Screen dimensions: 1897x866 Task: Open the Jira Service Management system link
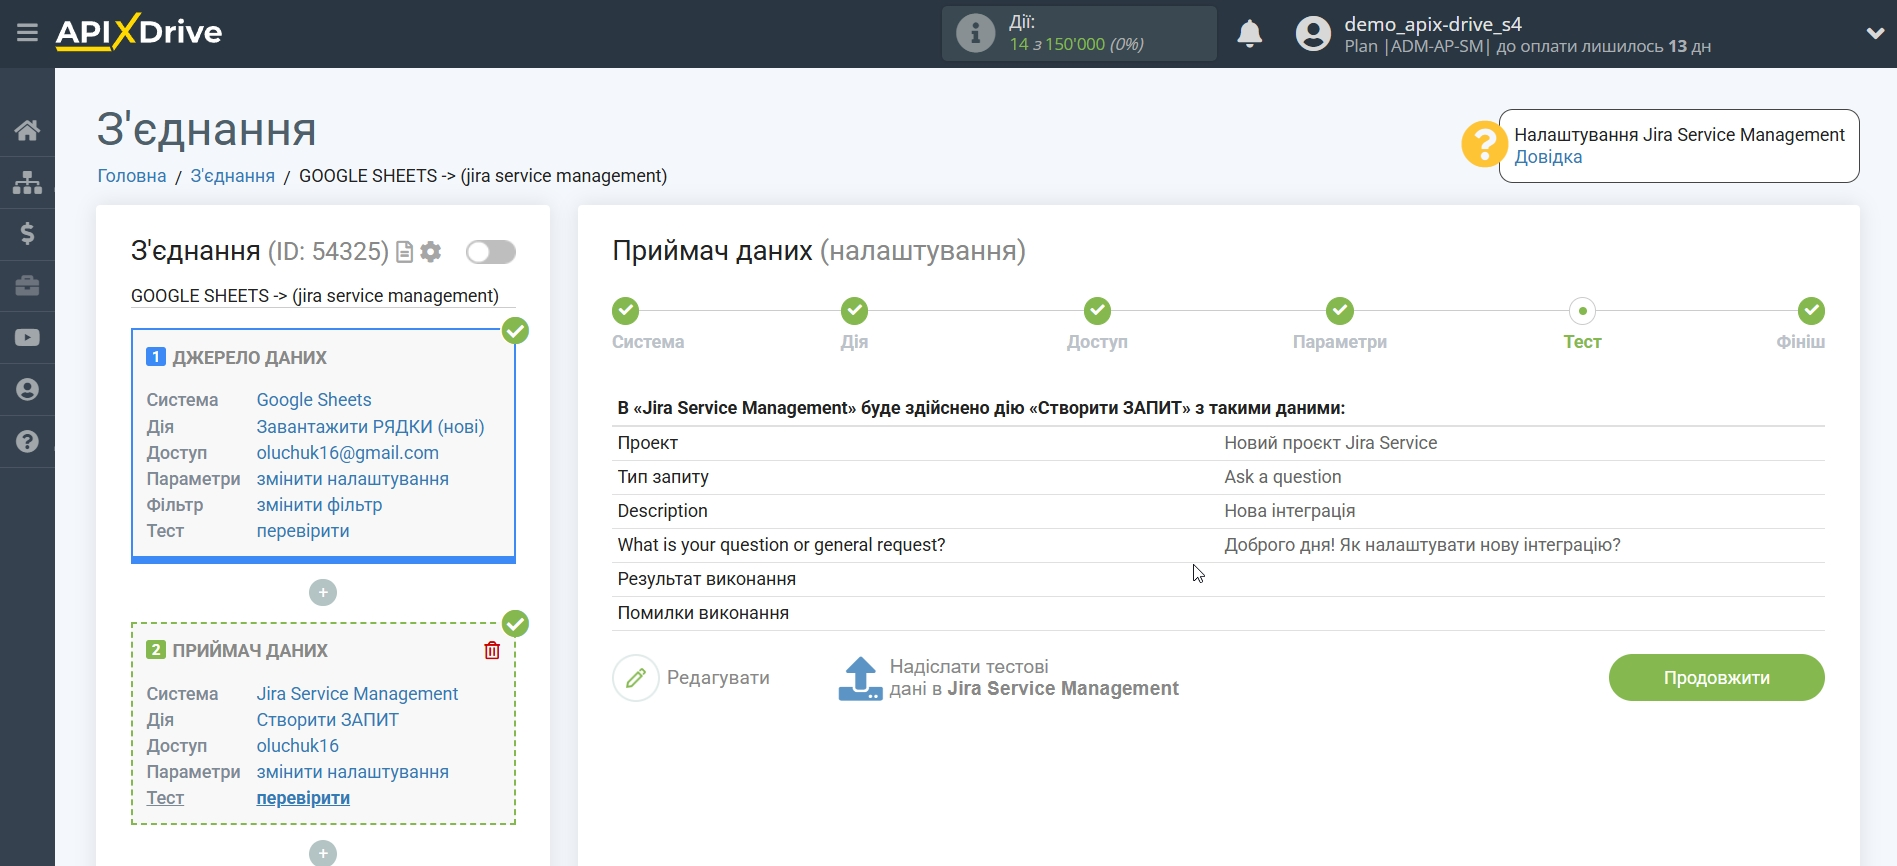click(x=357, y=694)
